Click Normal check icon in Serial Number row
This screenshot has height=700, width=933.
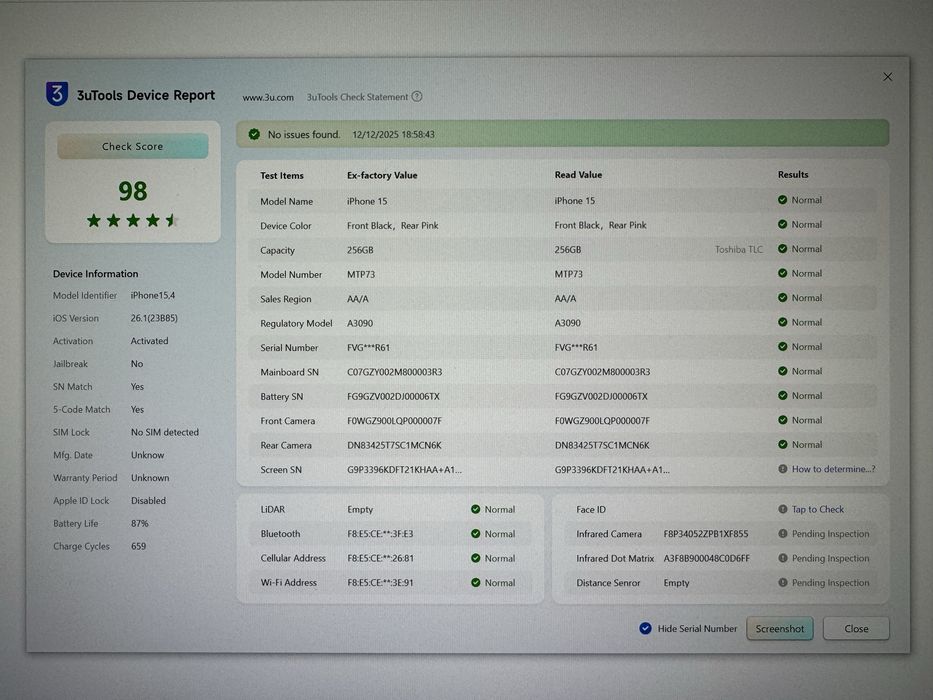click(782, 346)
